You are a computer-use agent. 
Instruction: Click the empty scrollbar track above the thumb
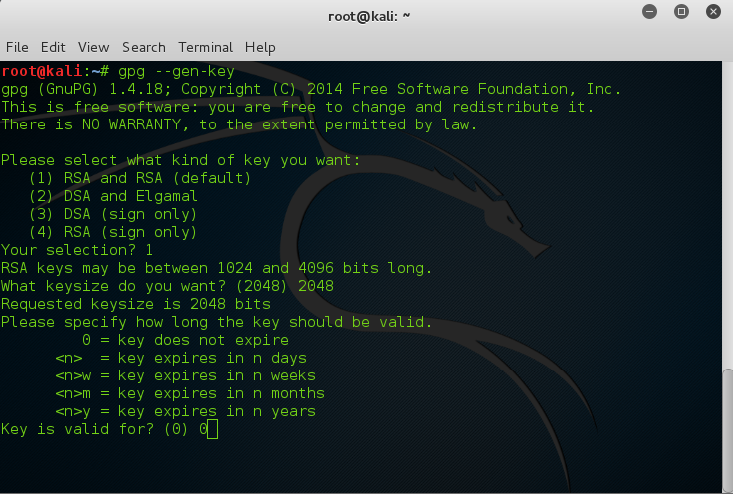(x=726, y=200)
